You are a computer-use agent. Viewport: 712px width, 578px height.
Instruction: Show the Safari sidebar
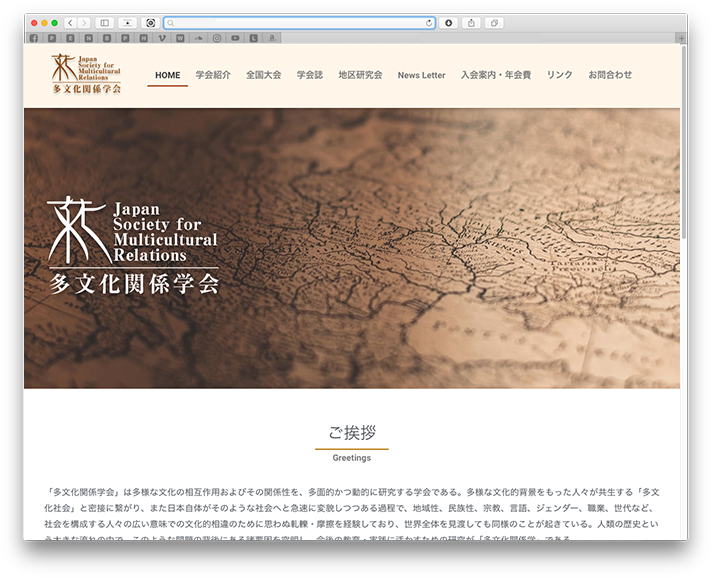click(x=104, y=23)
